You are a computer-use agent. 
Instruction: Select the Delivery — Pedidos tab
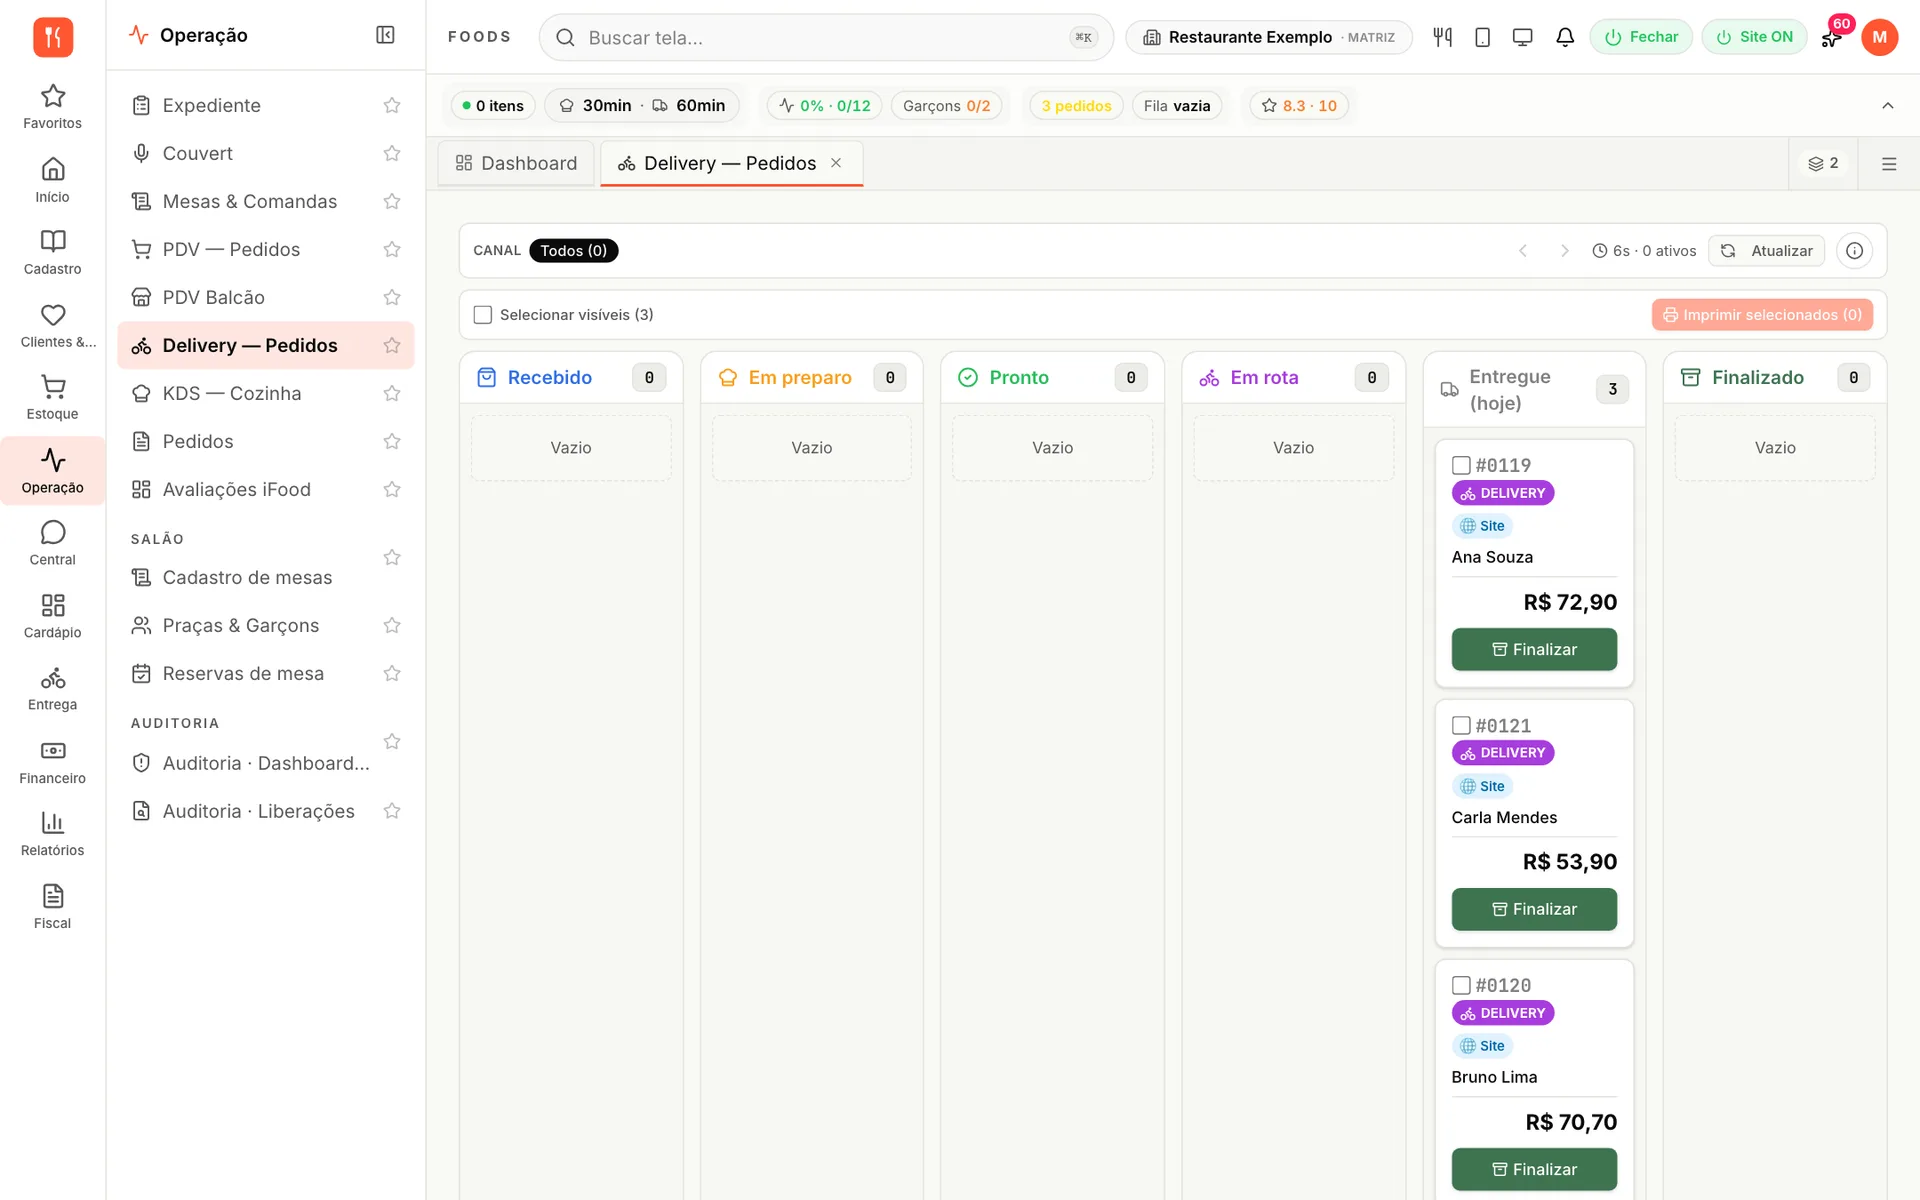[x=731, y=163]
